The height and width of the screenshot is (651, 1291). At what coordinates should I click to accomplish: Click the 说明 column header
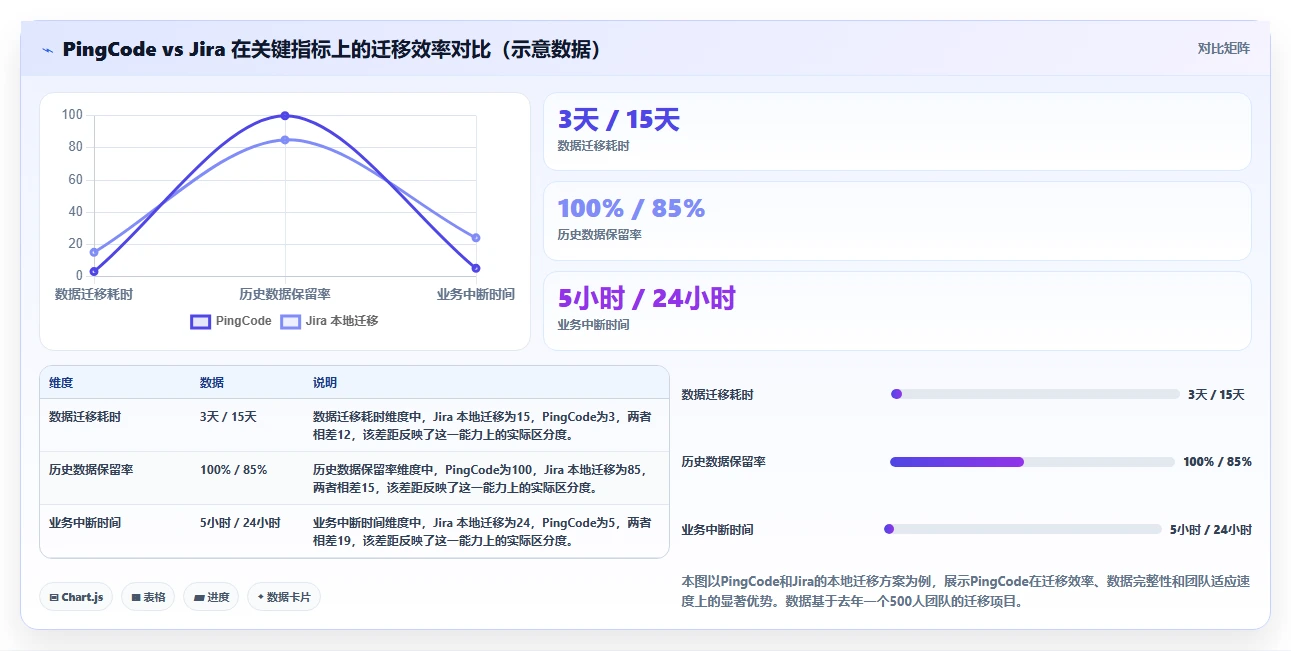325,383
